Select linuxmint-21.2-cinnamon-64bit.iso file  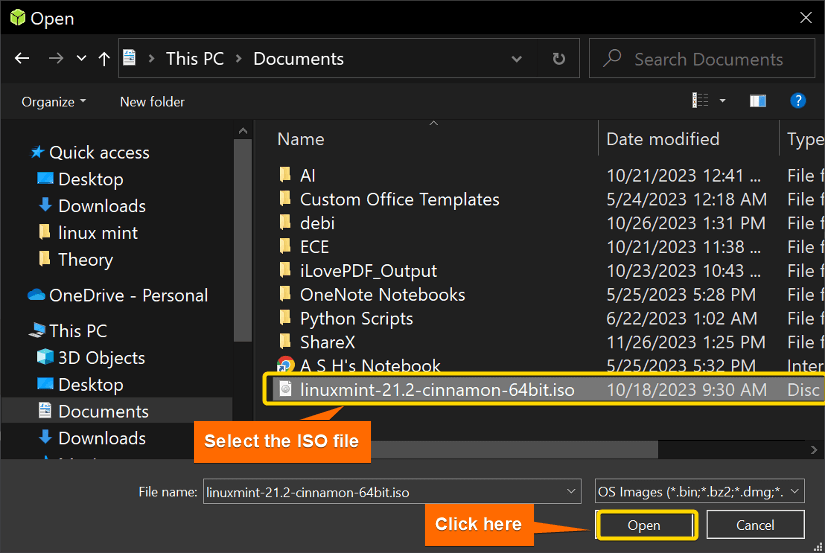(x=437, y=390)
